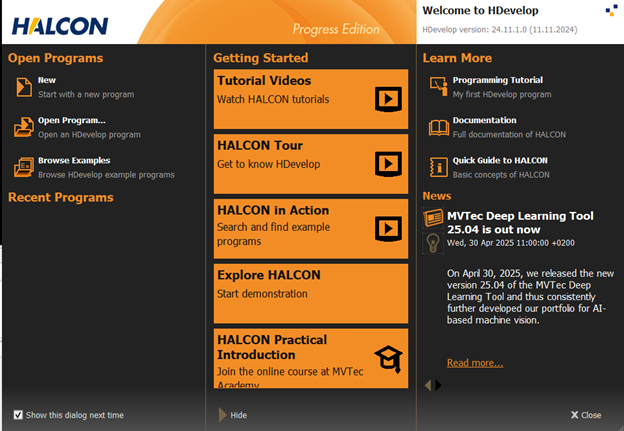624x431 pixels.
Task: Click the Quick Guide info icon
Action: tap(439, 167)
